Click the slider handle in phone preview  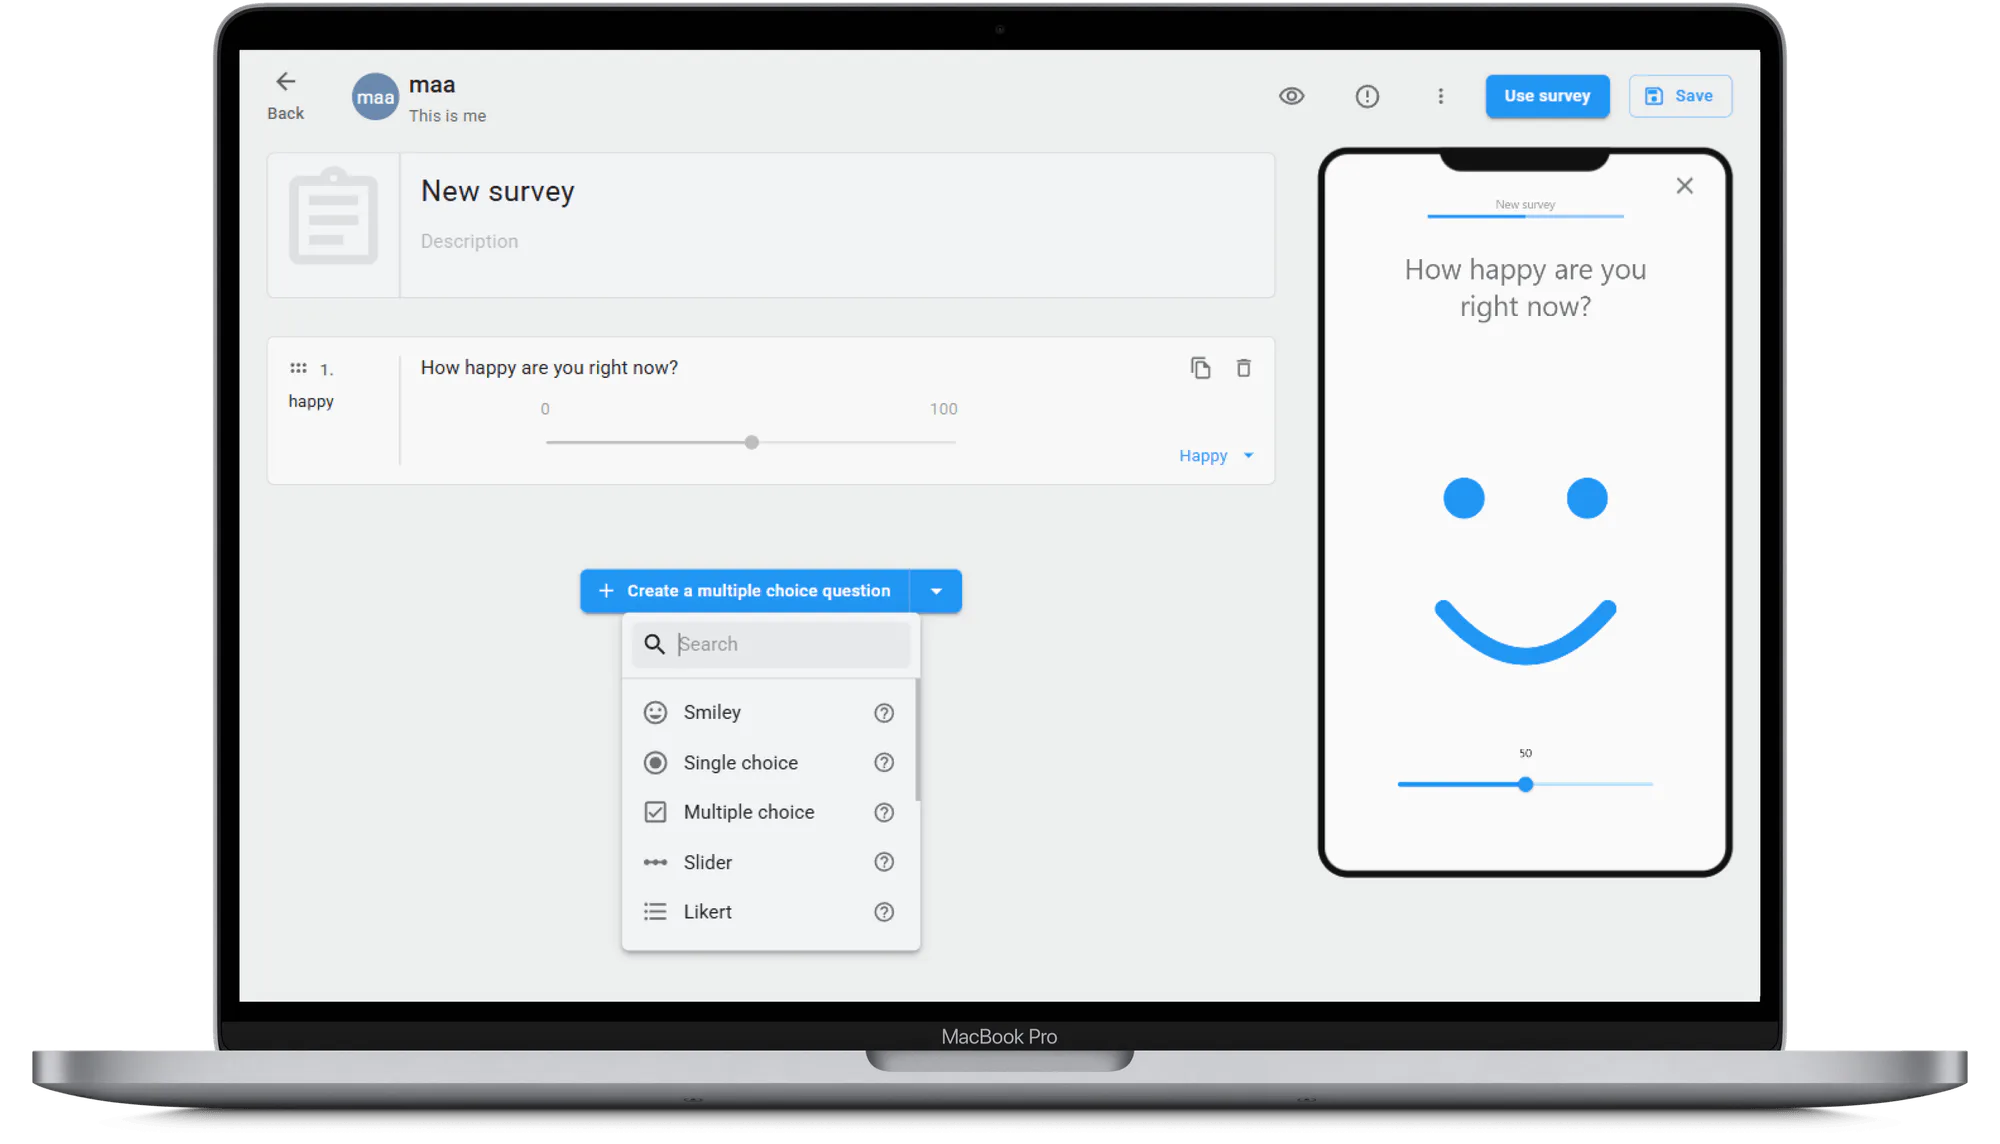click(1525, 785)
